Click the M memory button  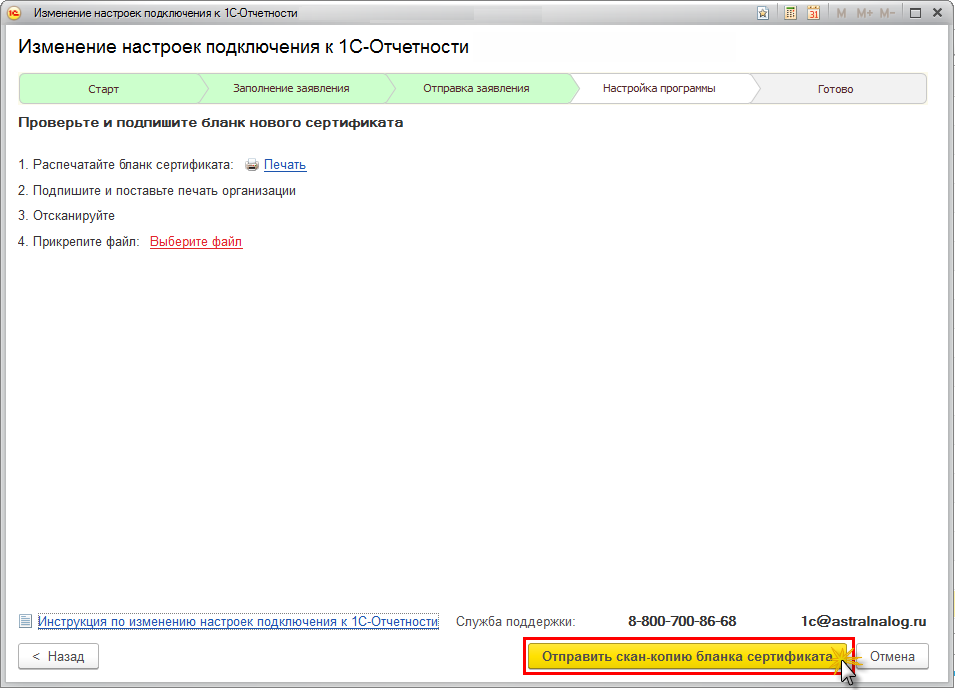[x=841, y=13]
